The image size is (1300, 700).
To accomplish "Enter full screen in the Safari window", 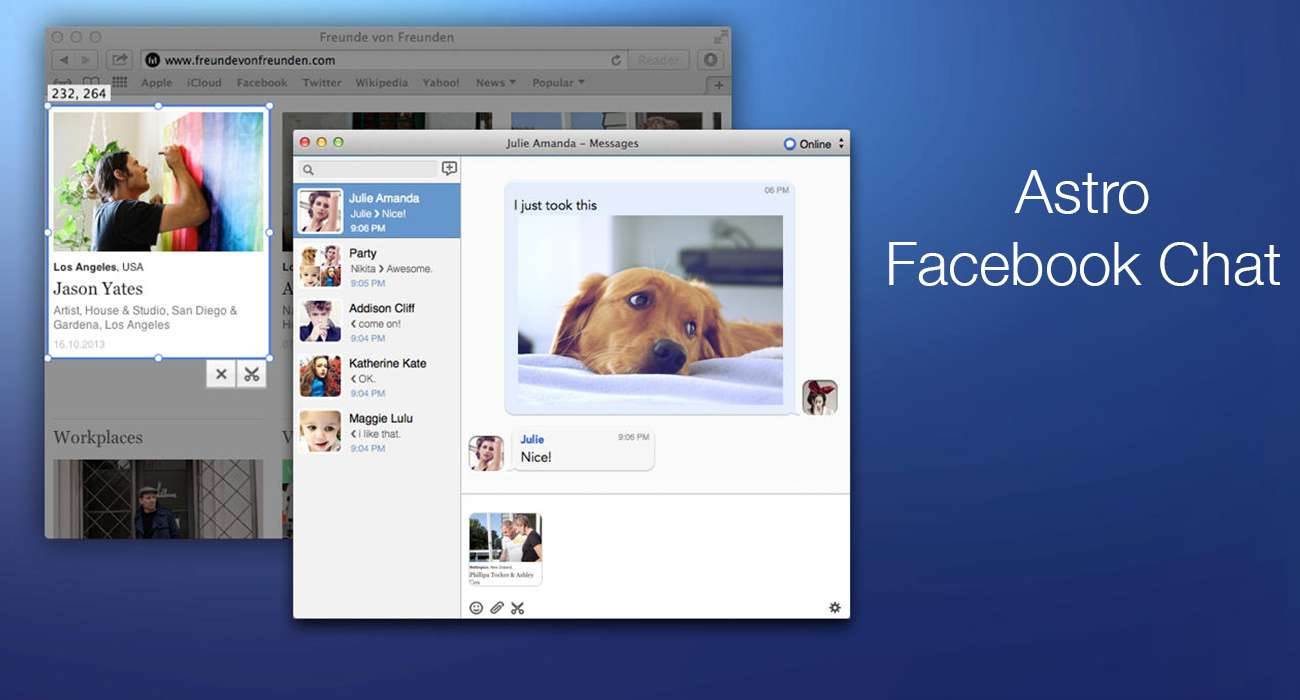I will (x=721, y=37).
